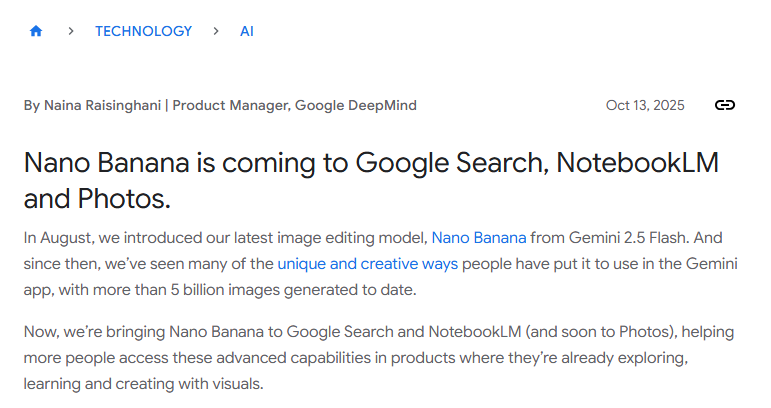Screen dimensions: 771x408
Task: Click "Product Manager, Google DeepMind" byline text
Action: pos(294,106)
